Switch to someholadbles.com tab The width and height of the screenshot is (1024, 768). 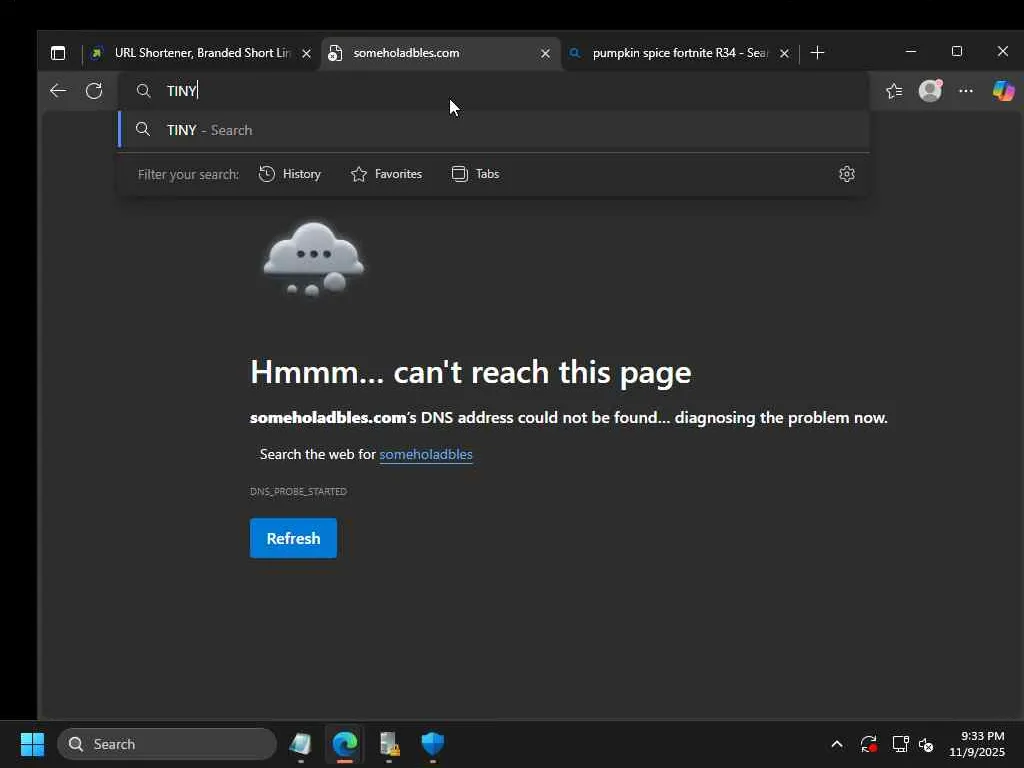[441, 53]
